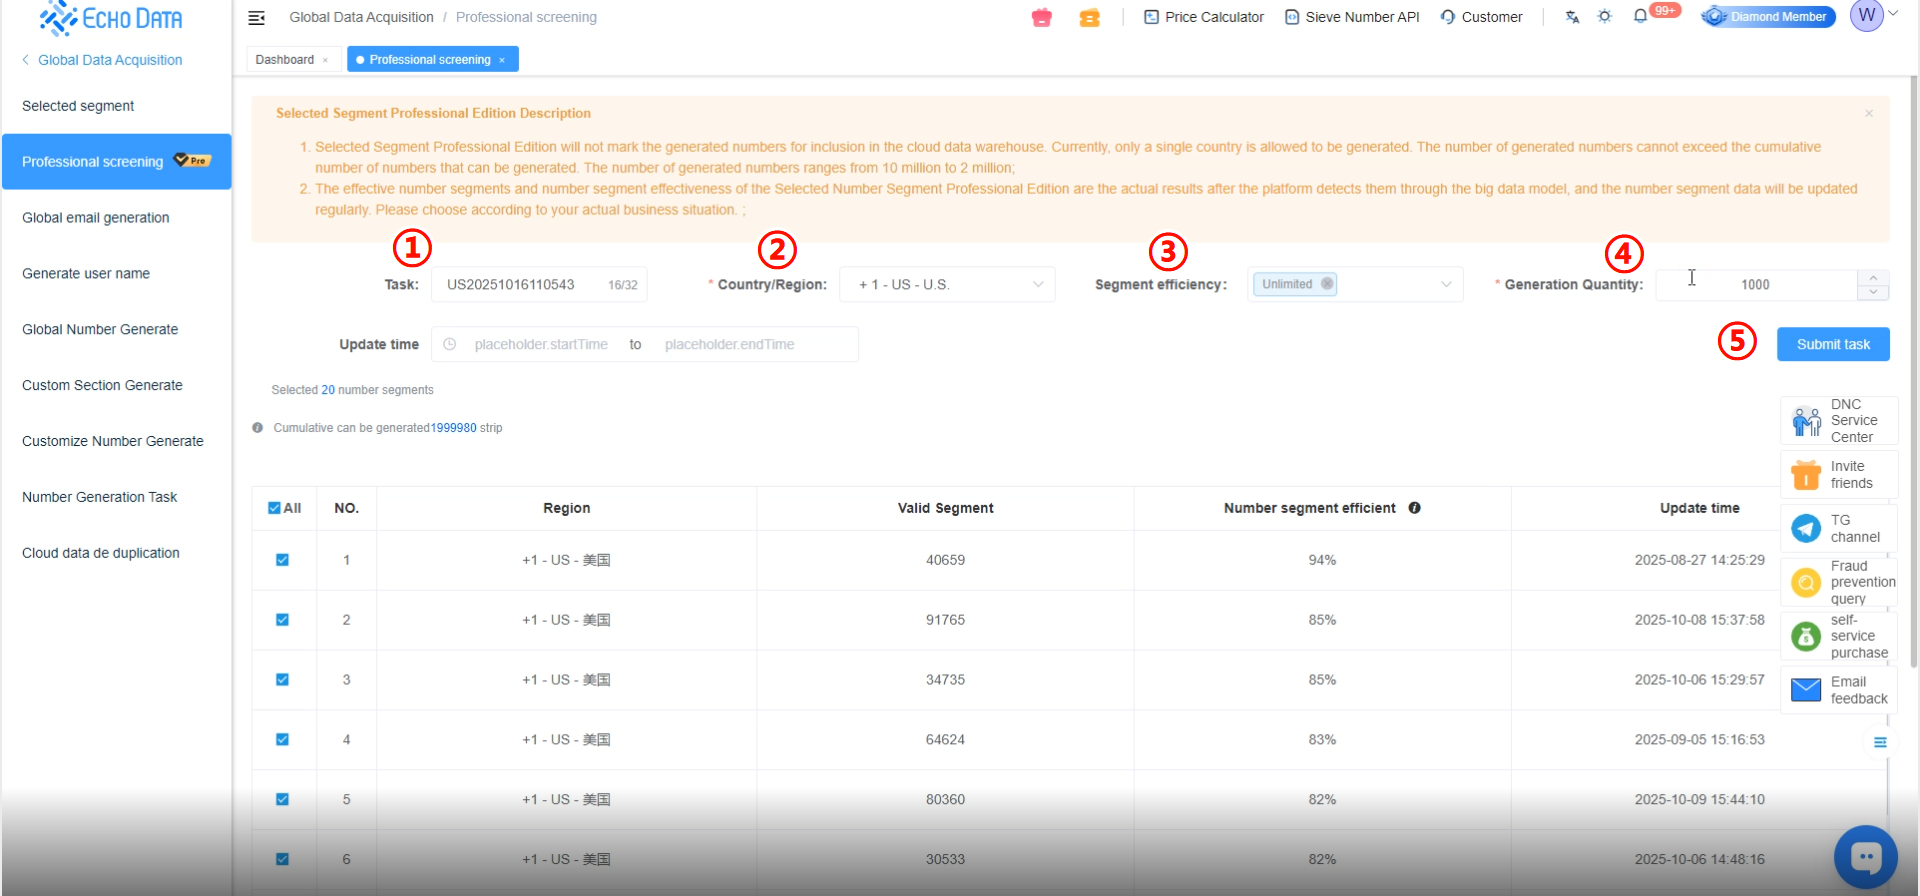Click the Submit task button
Viewport: 1920px width, 896px height.
click(1832, 344)
